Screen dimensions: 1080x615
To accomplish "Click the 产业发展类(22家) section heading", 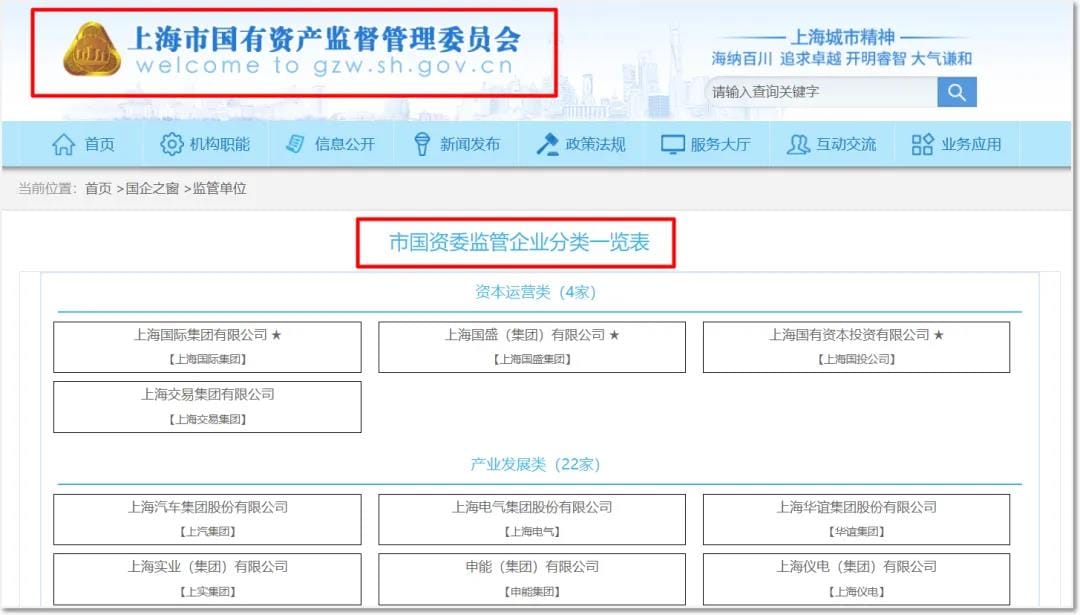I will click(x=535, y=464).
